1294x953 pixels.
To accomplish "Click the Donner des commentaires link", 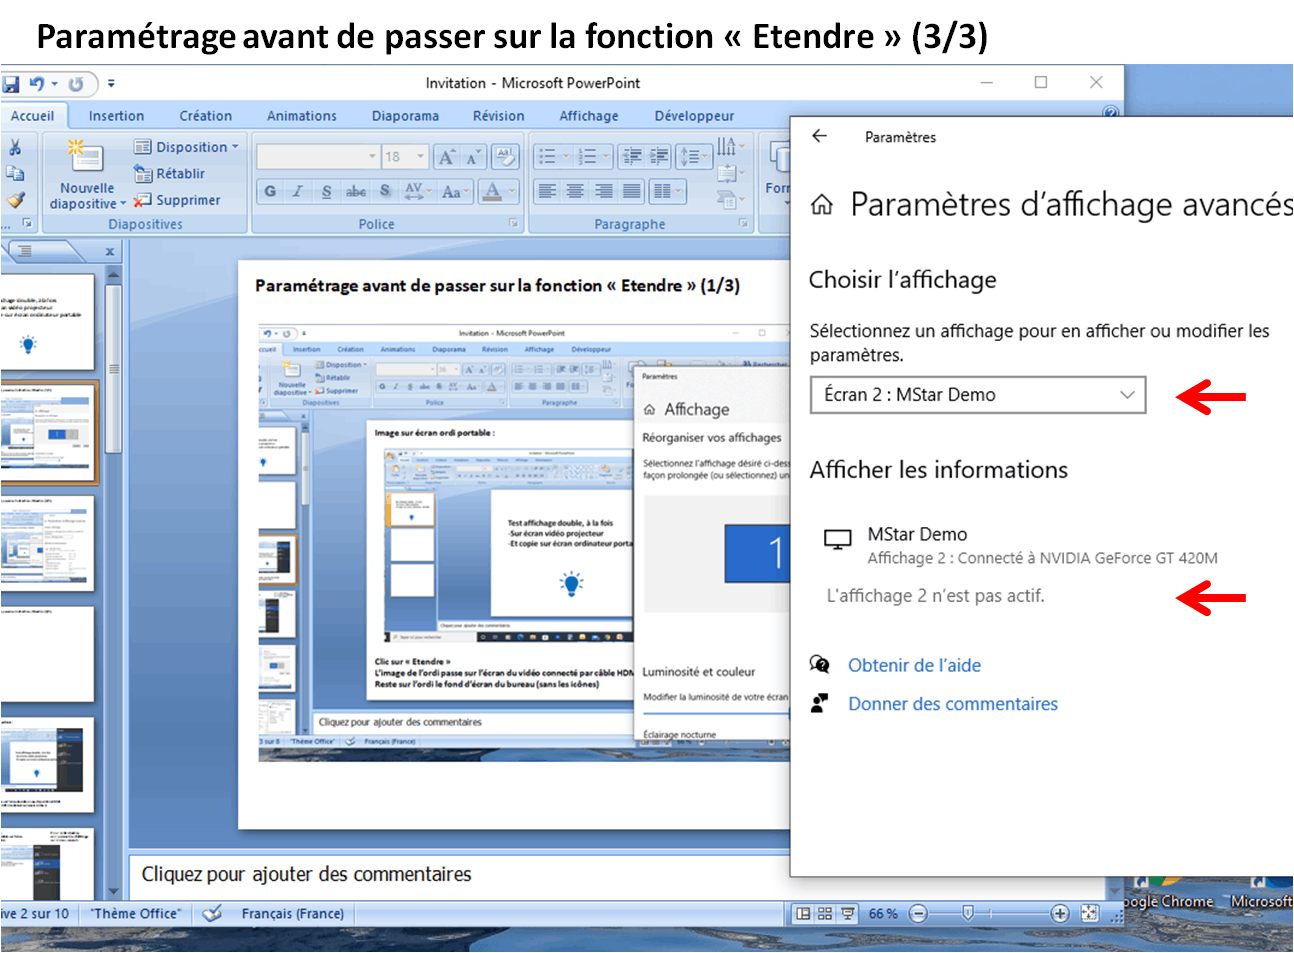I will pyautogui.click(x=953, y=704).
